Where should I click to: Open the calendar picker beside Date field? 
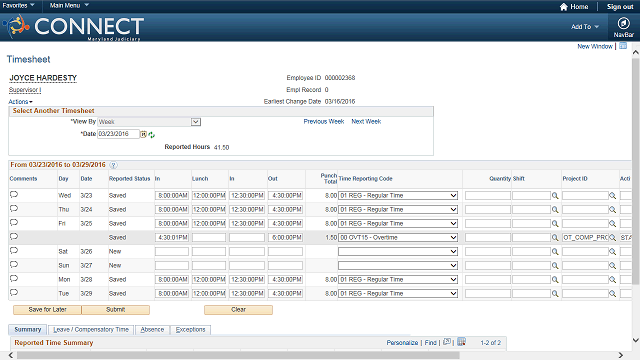(x=144, y=134)
